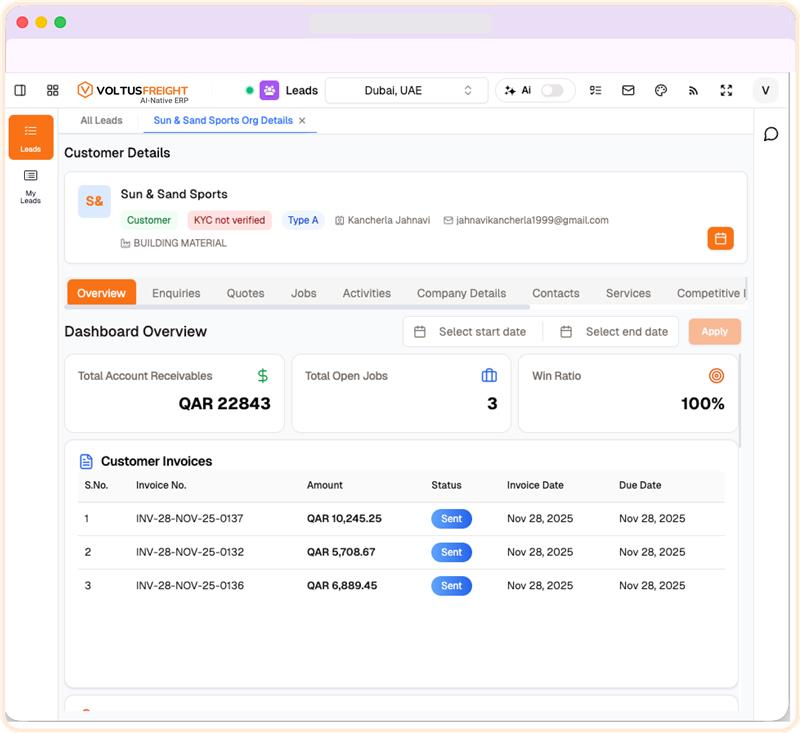
Task: Click the Sent status for INV-28-NOV-25-0137
Action: point(452,519)
